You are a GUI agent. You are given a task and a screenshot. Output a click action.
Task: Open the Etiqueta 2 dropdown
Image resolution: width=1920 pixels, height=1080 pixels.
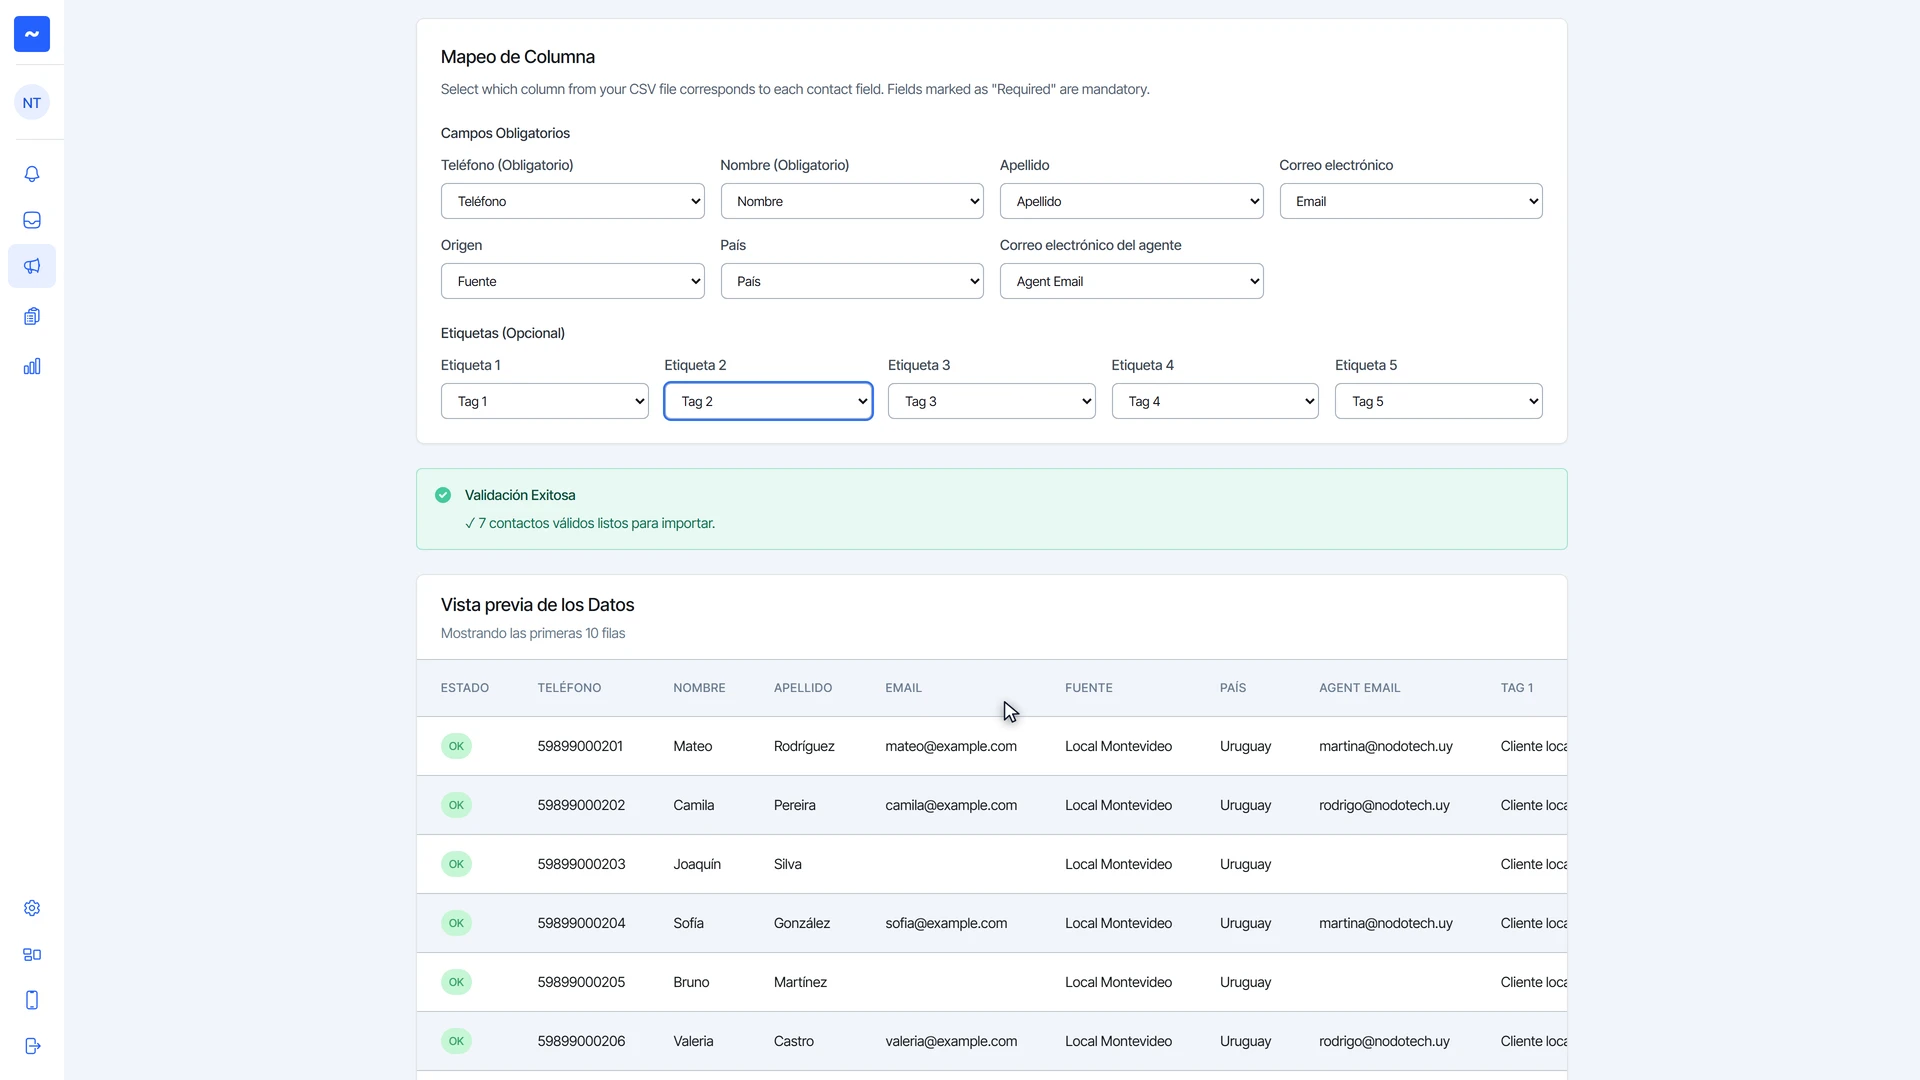(768, 401)
